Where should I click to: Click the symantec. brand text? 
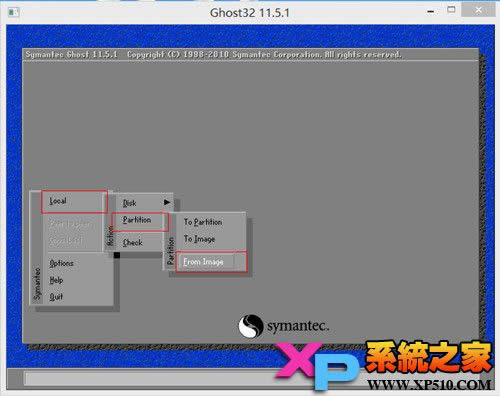point(298,326)
